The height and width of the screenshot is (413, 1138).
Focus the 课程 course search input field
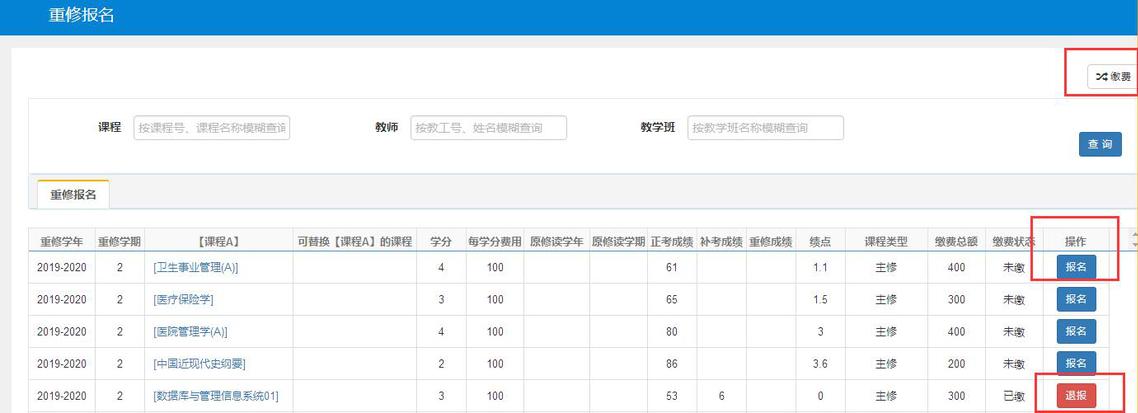[212, 128]
